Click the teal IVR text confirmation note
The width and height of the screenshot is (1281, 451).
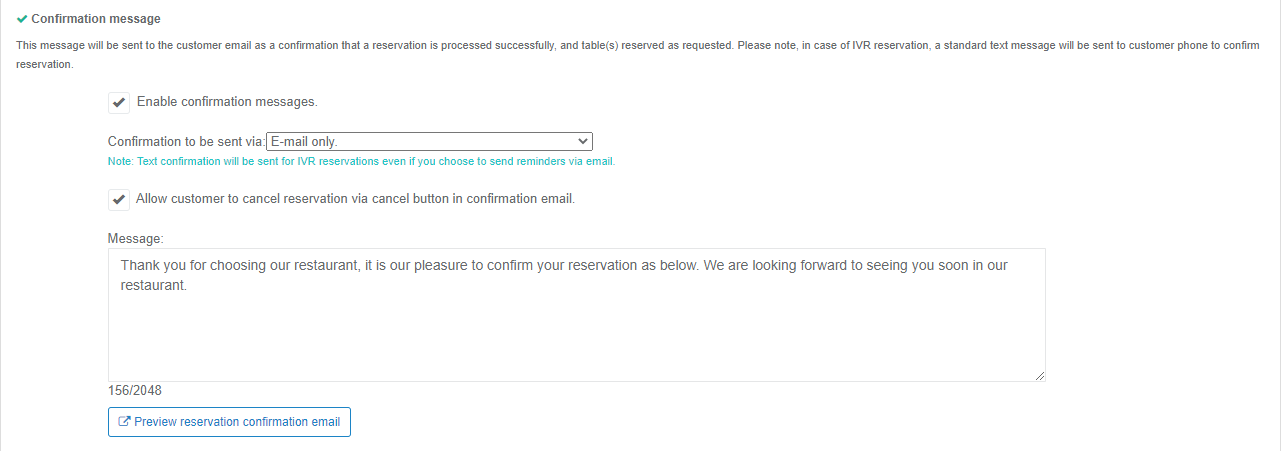click(x=361, y=162)
